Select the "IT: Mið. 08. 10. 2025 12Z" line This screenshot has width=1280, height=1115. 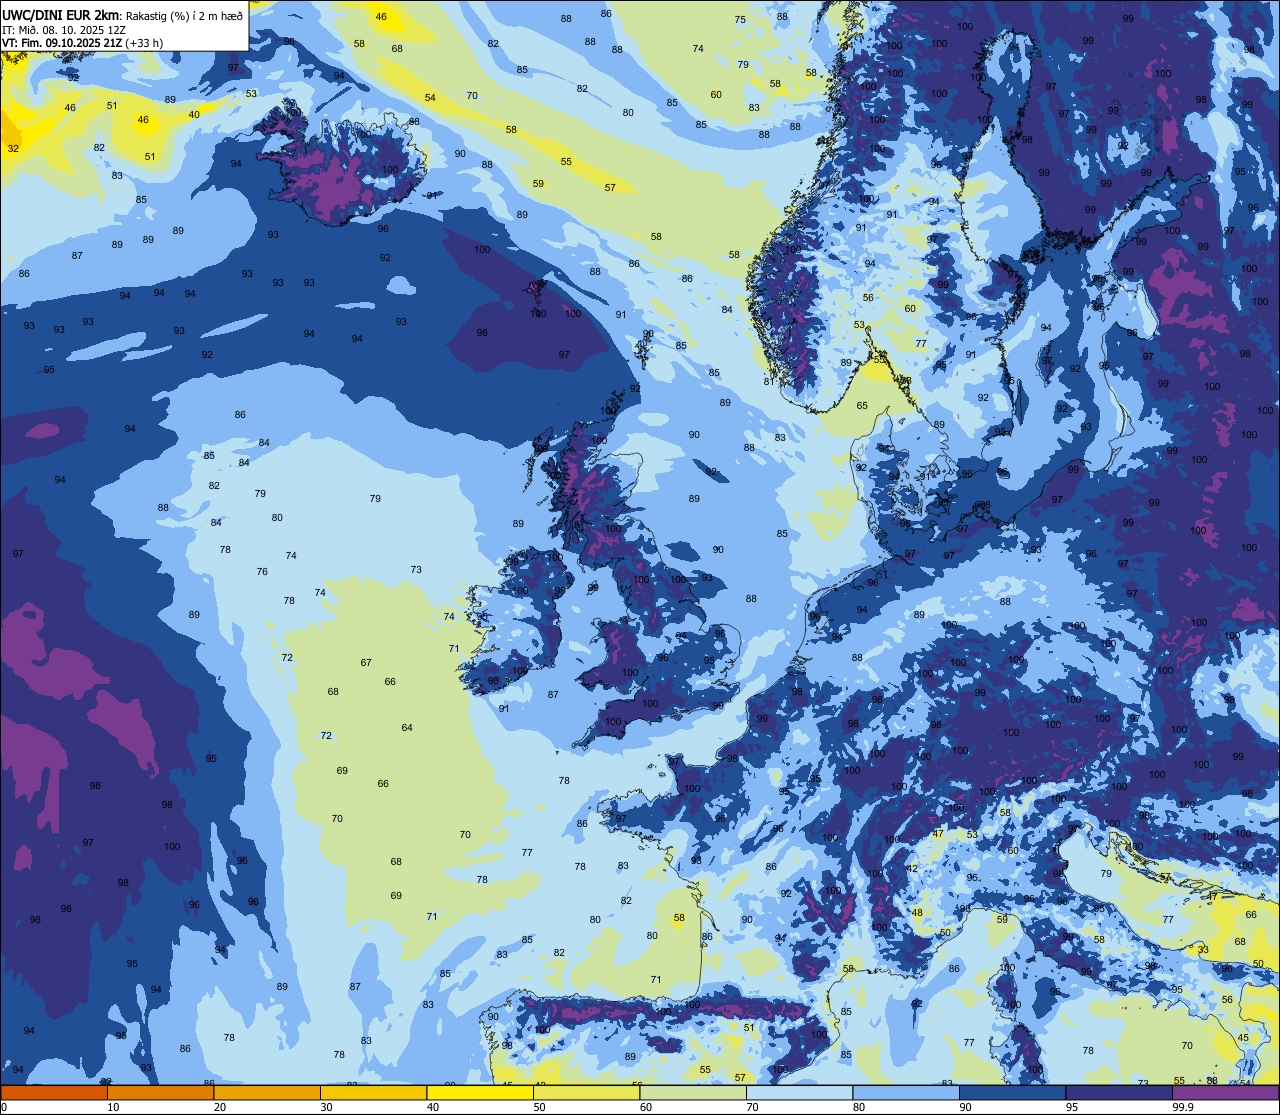[66, 30]
